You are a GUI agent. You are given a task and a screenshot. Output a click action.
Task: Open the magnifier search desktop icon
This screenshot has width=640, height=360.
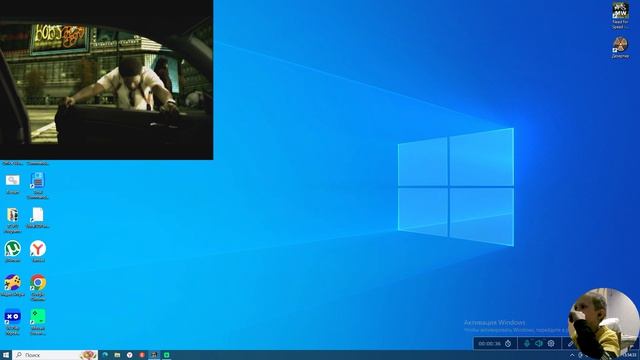13,180
